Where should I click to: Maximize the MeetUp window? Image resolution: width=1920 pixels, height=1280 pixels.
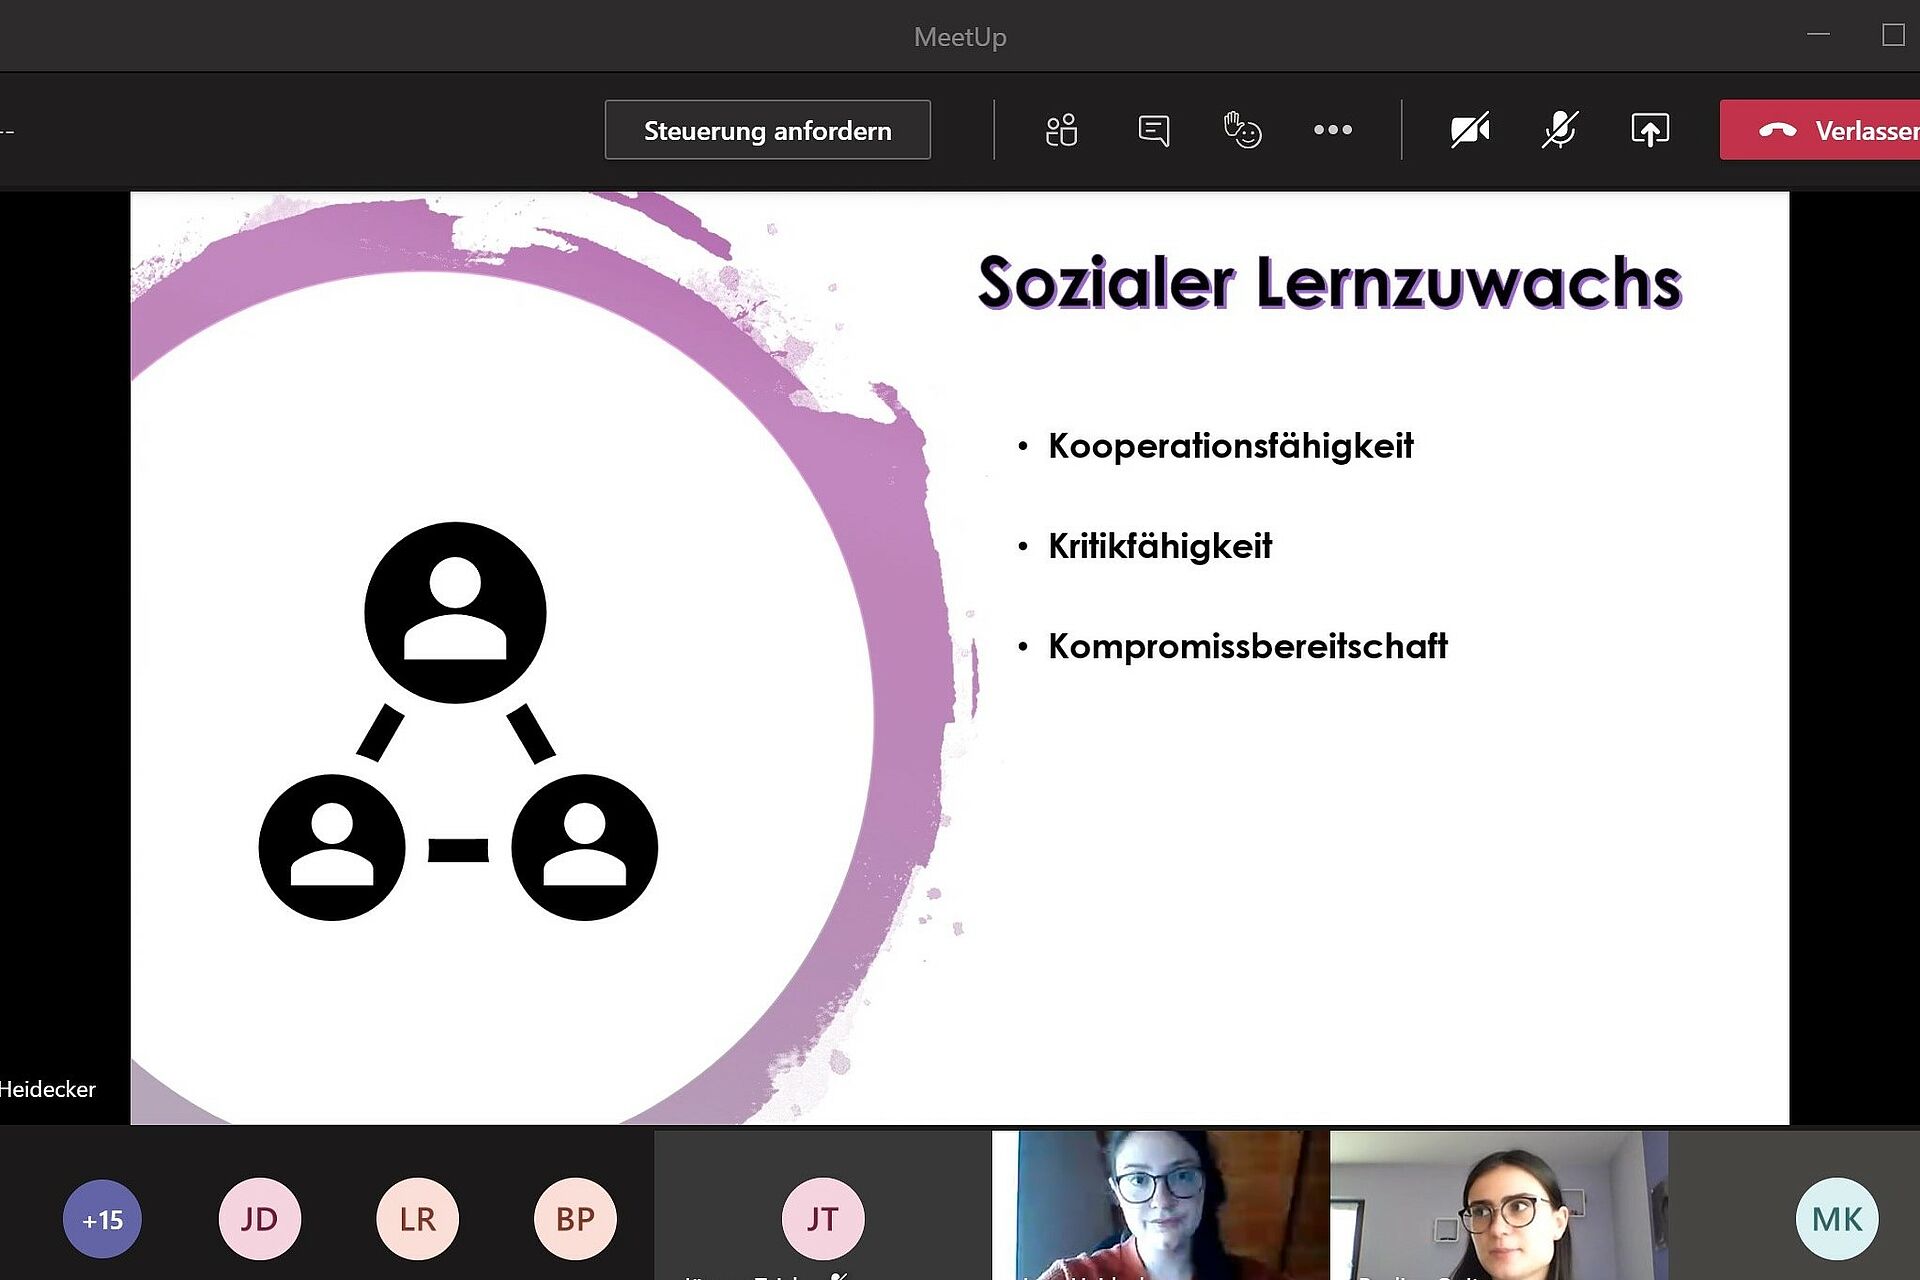(x=1892, y=35)
